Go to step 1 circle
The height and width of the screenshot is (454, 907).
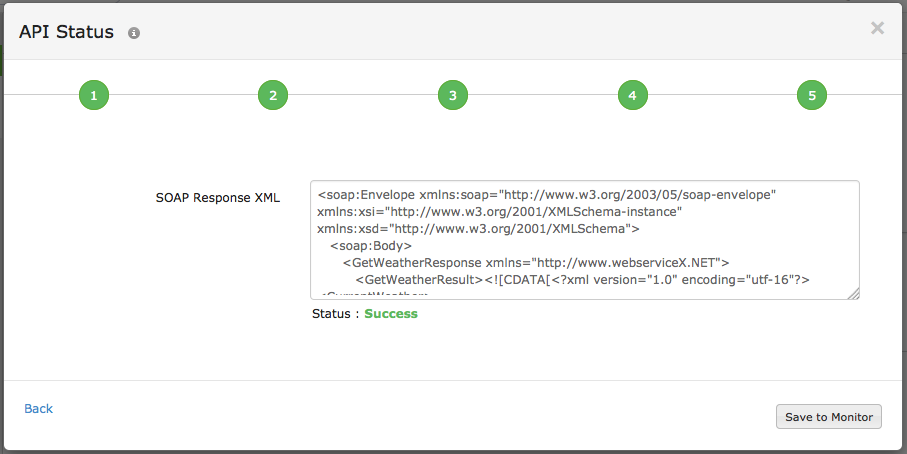click(93, 95)
